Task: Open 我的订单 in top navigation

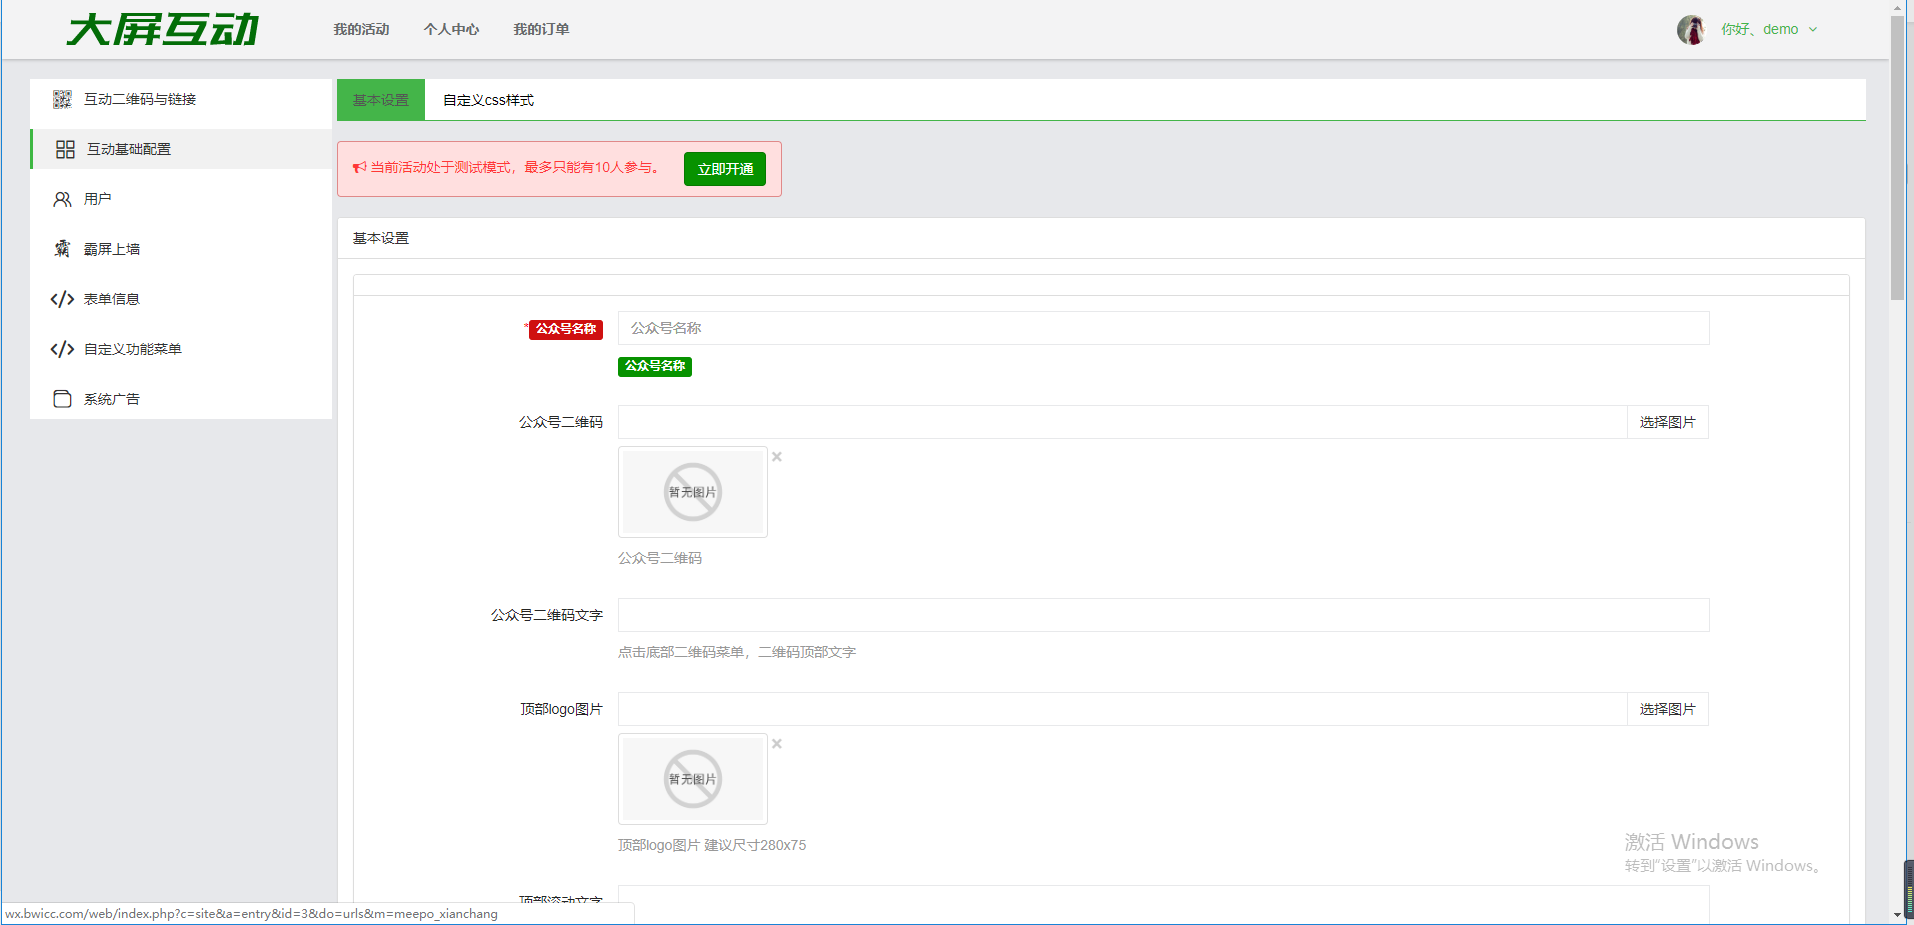Action: tap(541, 29)
